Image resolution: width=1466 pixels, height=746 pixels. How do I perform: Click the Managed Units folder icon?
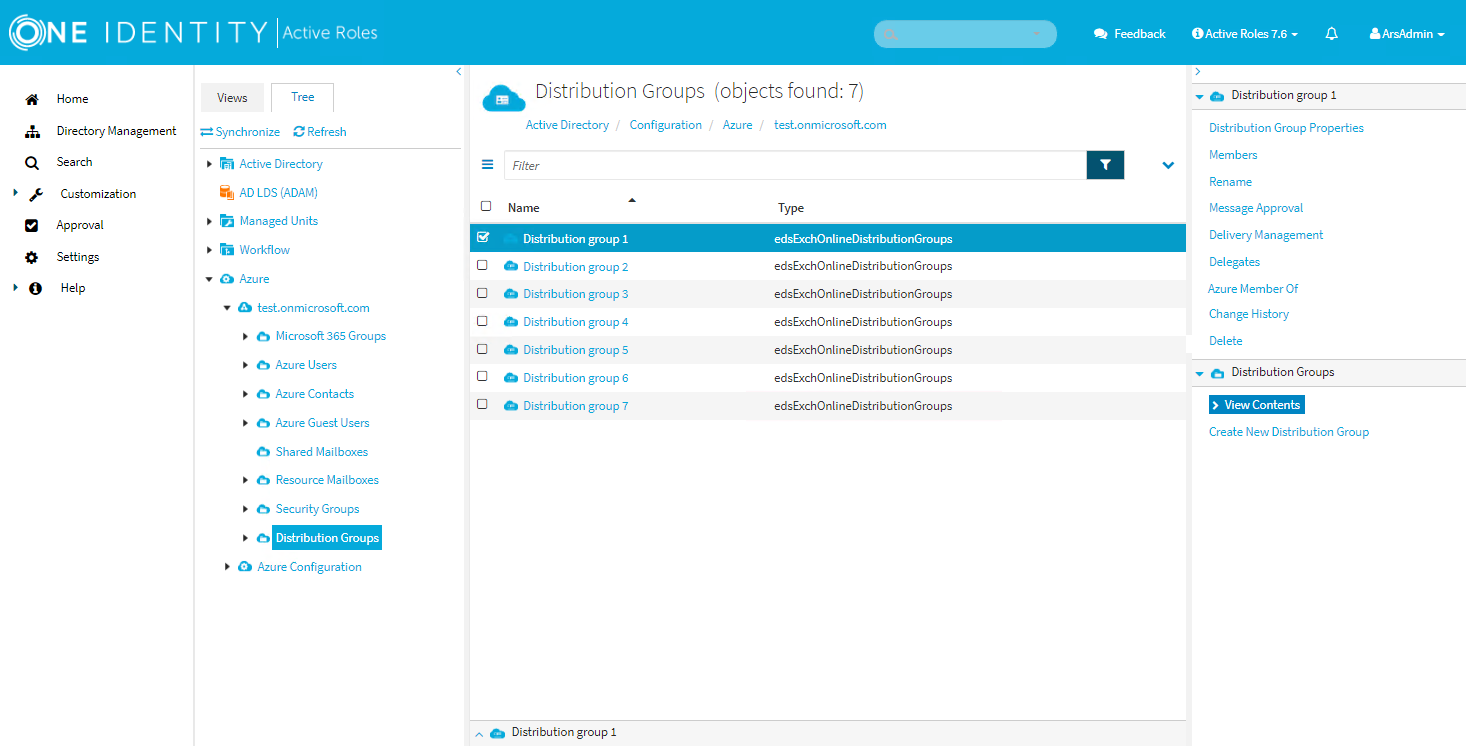pyautogui.click(x=227, y=221)
